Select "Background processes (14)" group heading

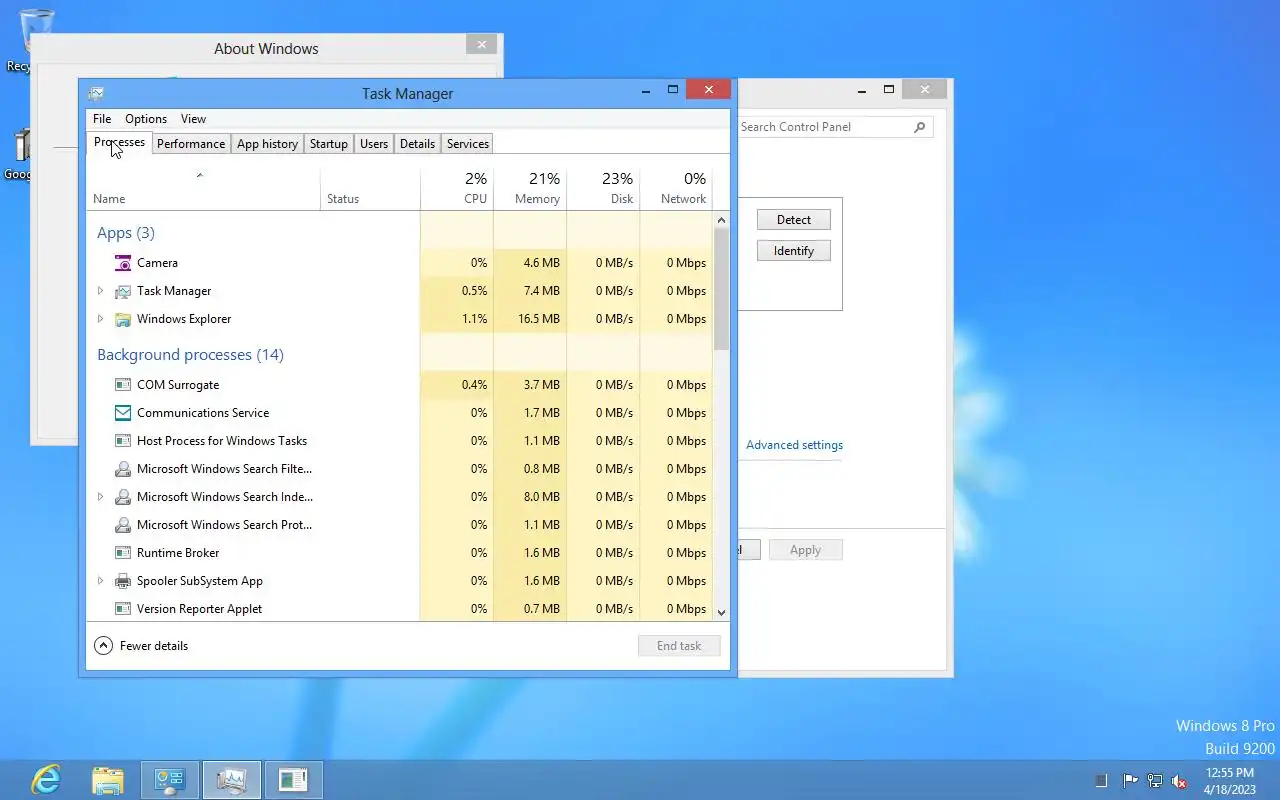click(190, 355)
